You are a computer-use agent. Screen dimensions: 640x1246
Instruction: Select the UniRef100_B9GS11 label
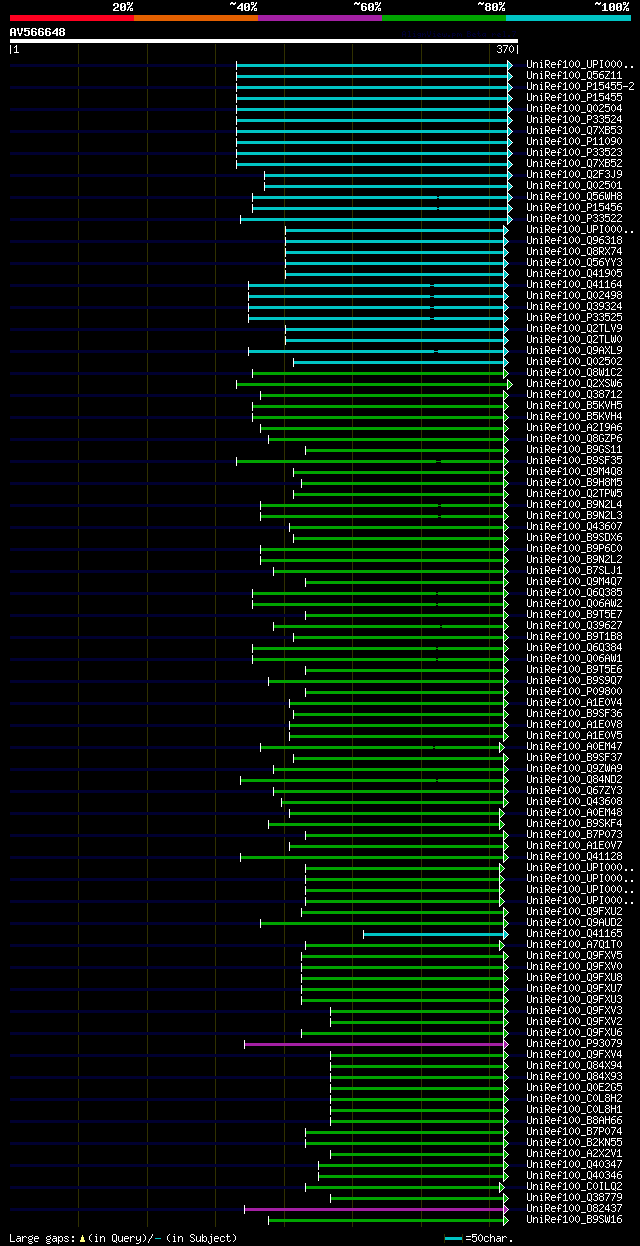coord(574,449)
